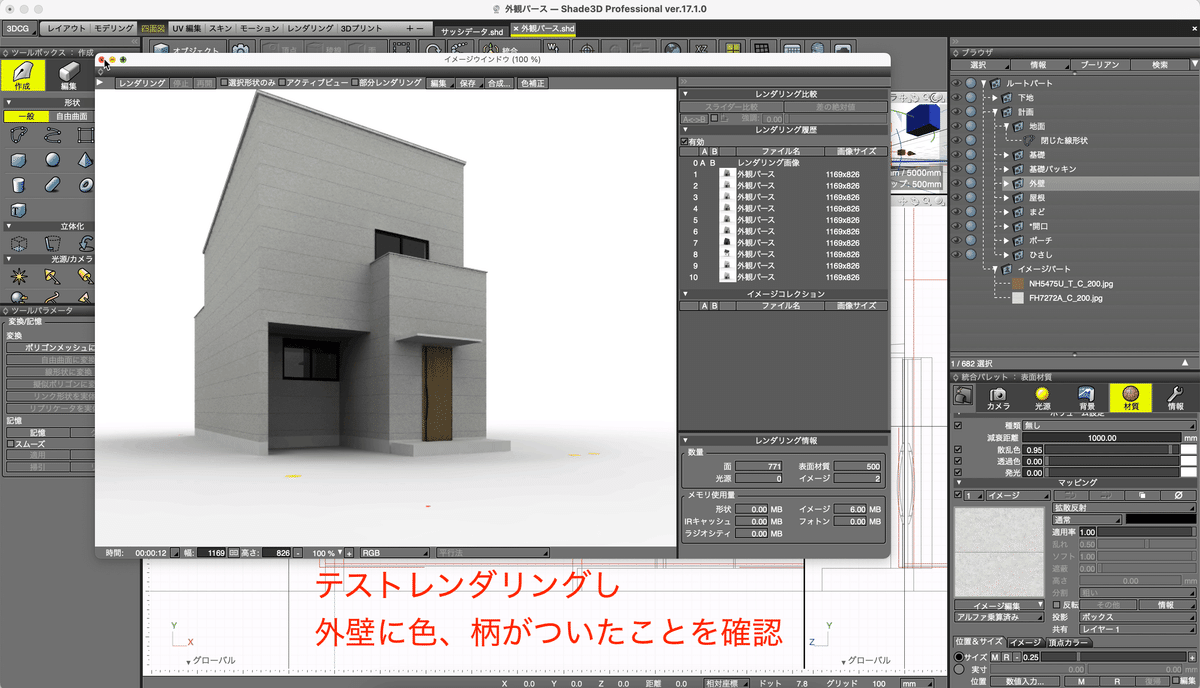The image size is (1200, 688).
Task: Select the 作成 (create) pen tool icon
Action: pyautogui.click(x=22, y=75)
